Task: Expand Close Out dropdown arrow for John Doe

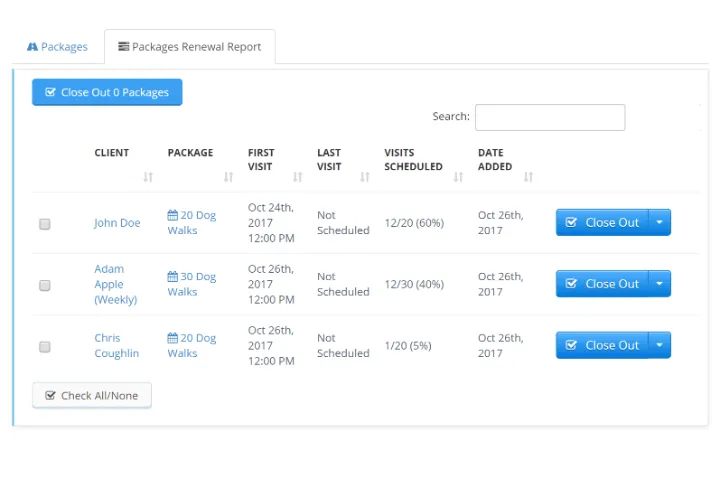Action: click(659, 222)
